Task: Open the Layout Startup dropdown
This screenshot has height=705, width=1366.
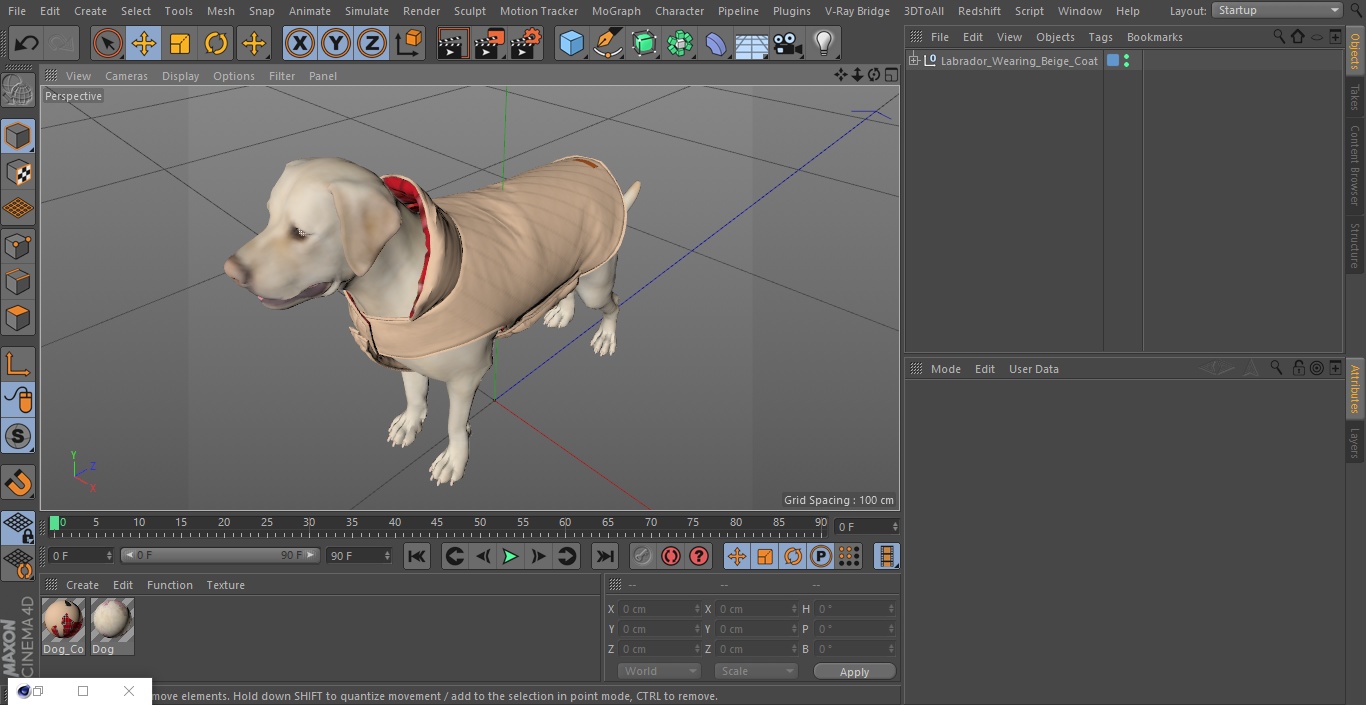Action: tap(1277, 10)
